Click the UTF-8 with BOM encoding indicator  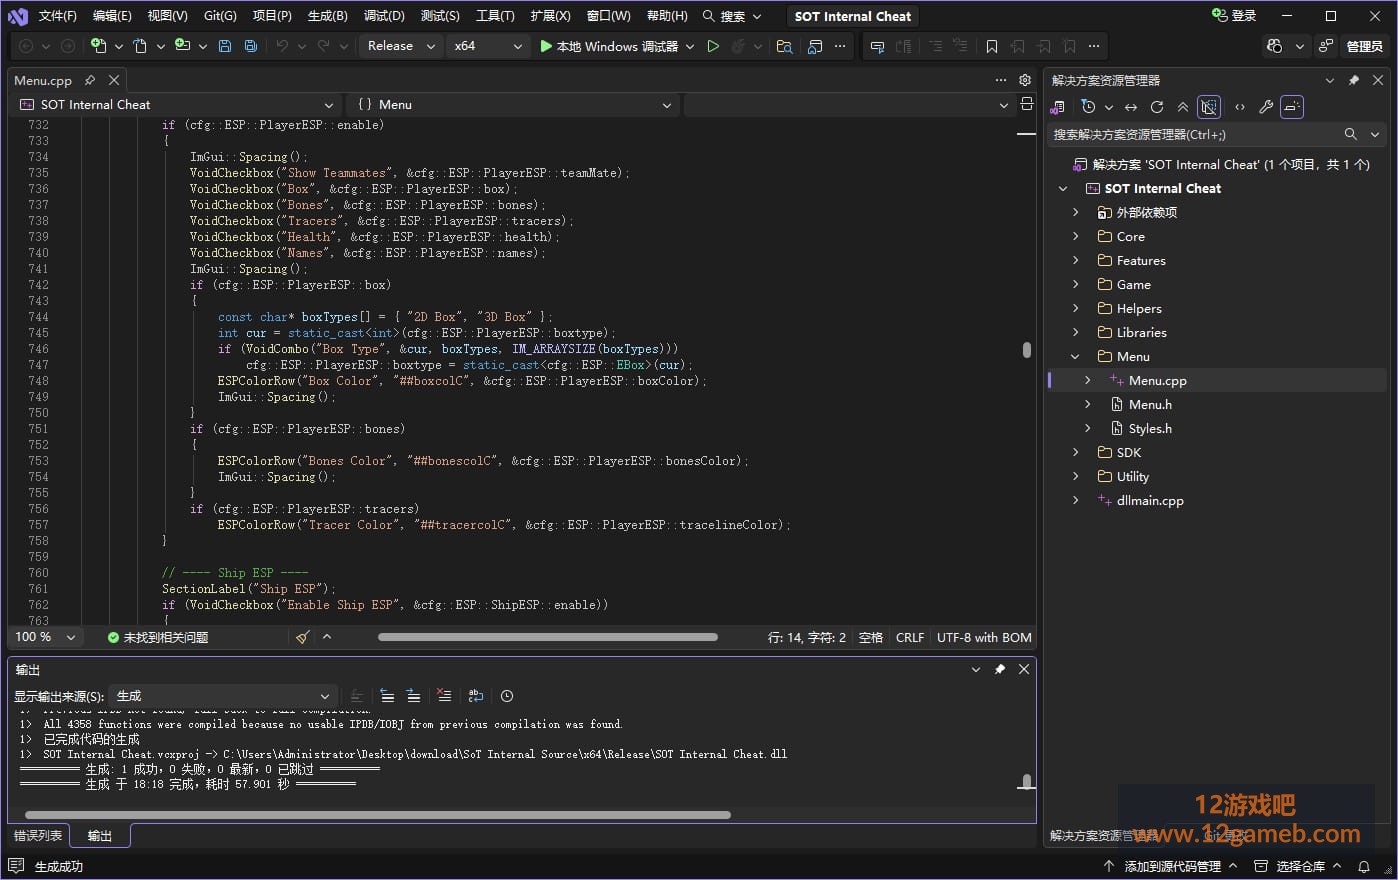click(x=984, y=637)
